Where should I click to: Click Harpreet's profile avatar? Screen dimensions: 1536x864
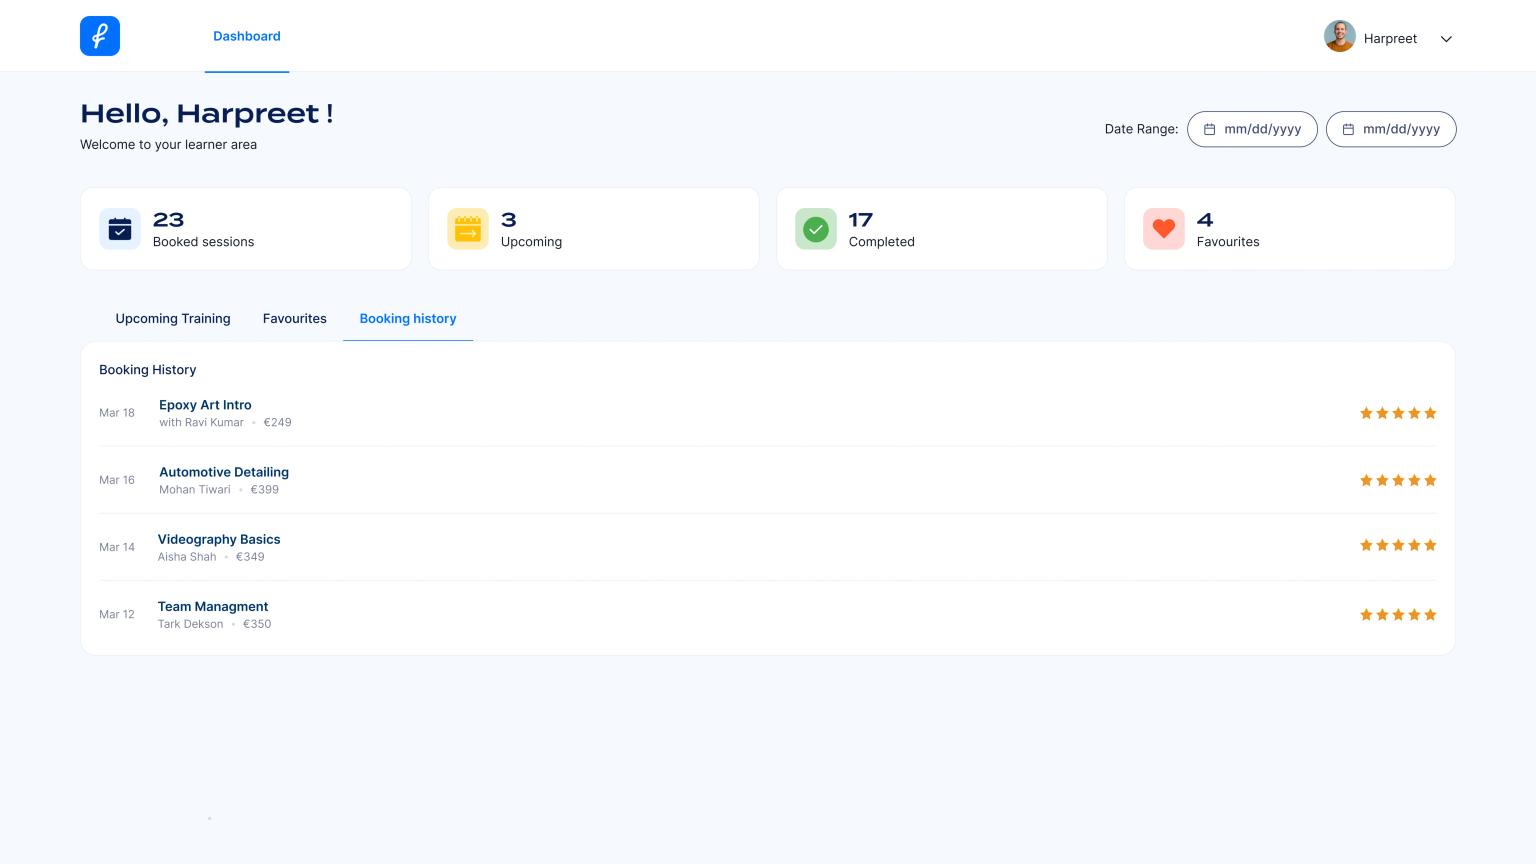click(x=1340, y=36)
